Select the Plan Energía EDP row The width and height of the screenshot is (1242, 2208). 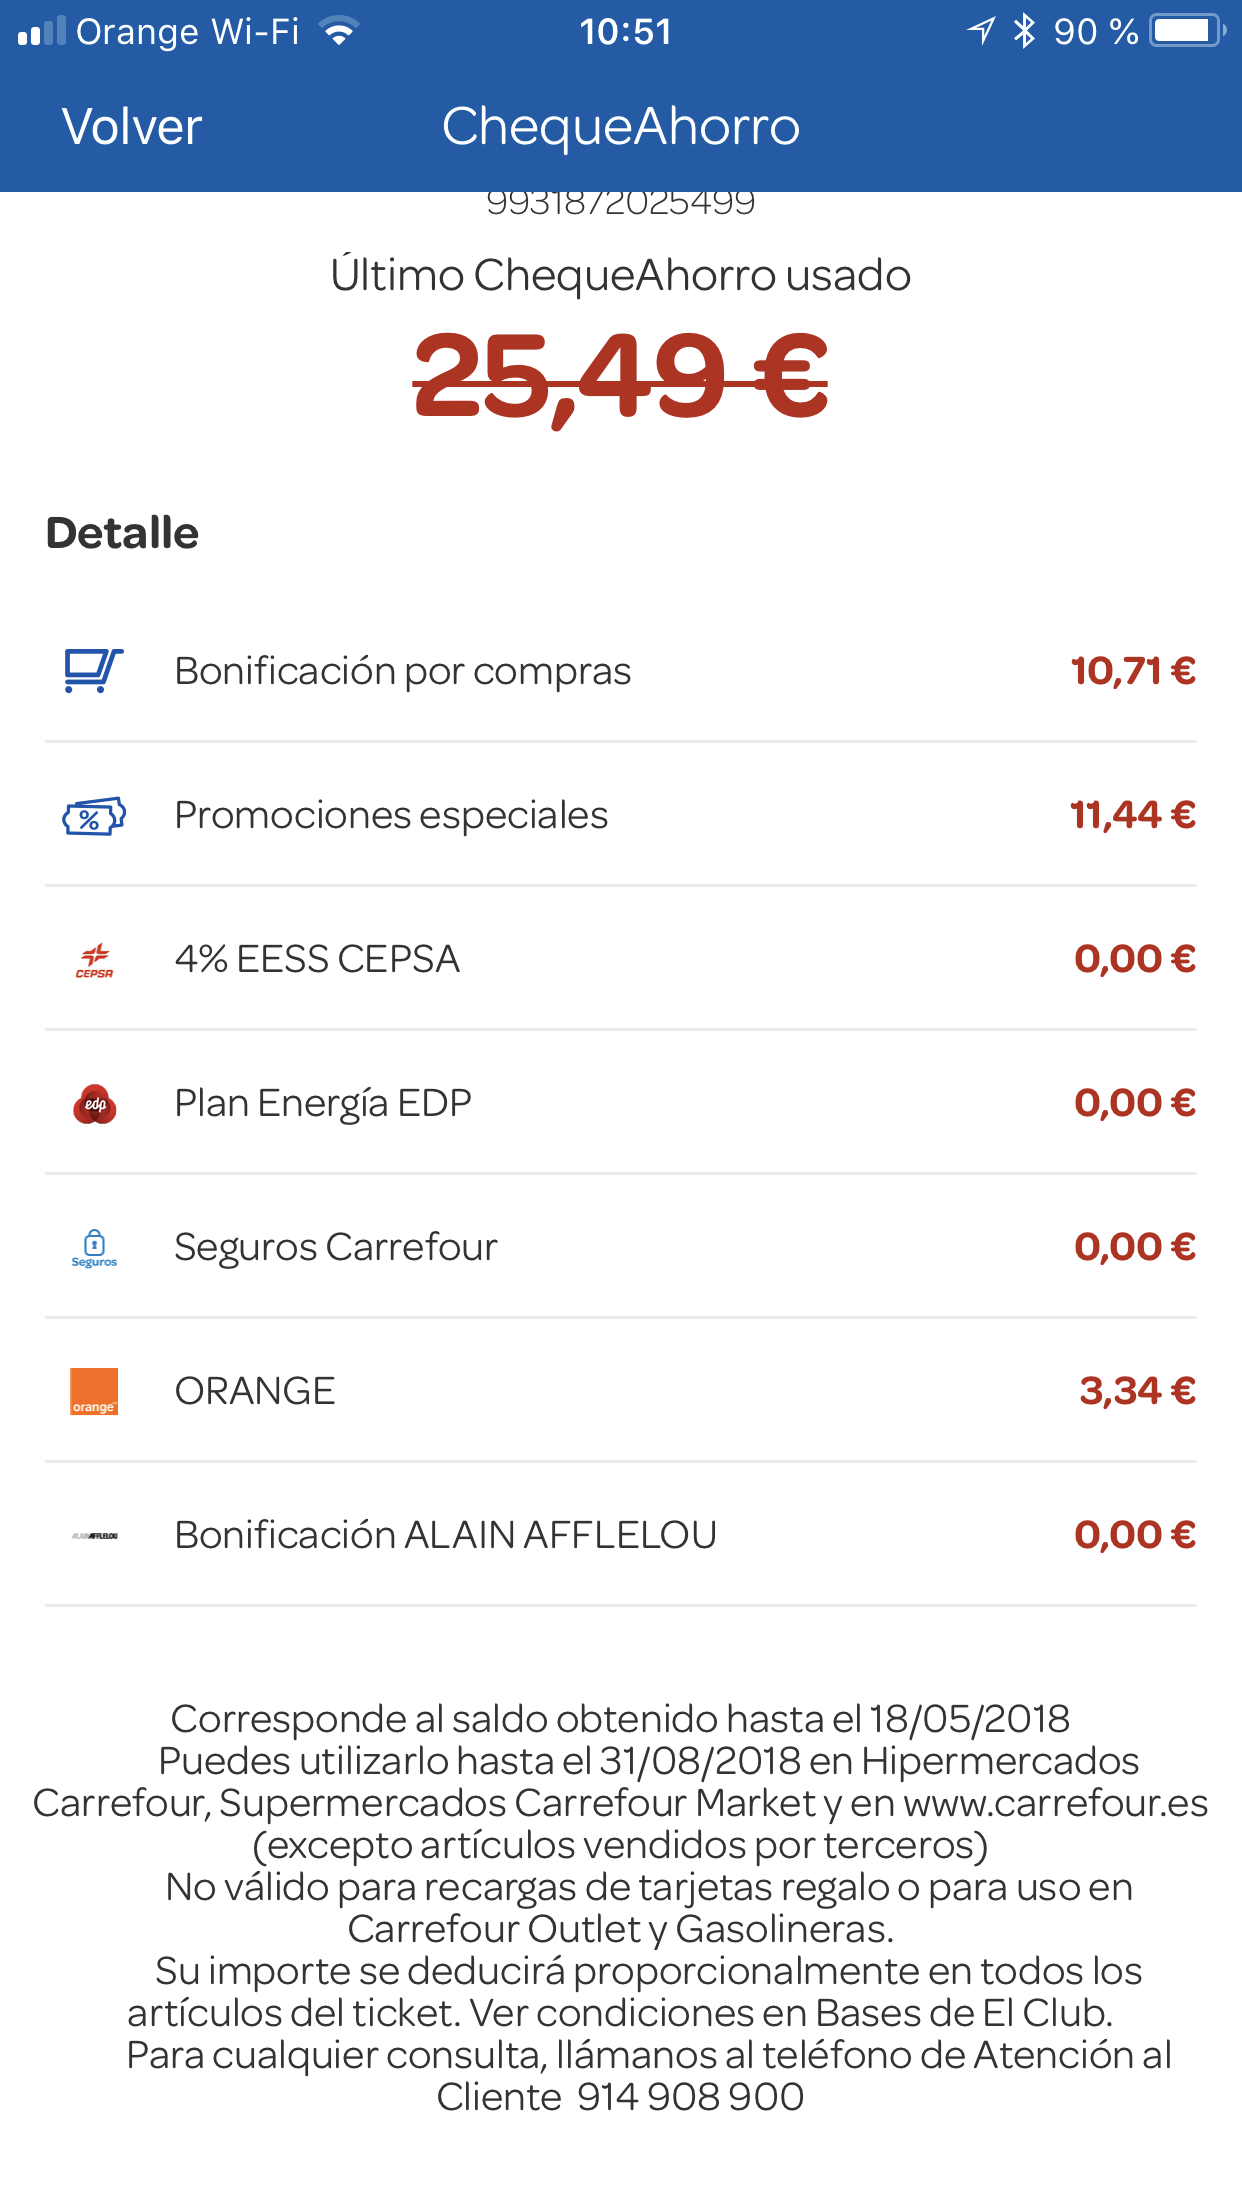[x=323, y=1103]
